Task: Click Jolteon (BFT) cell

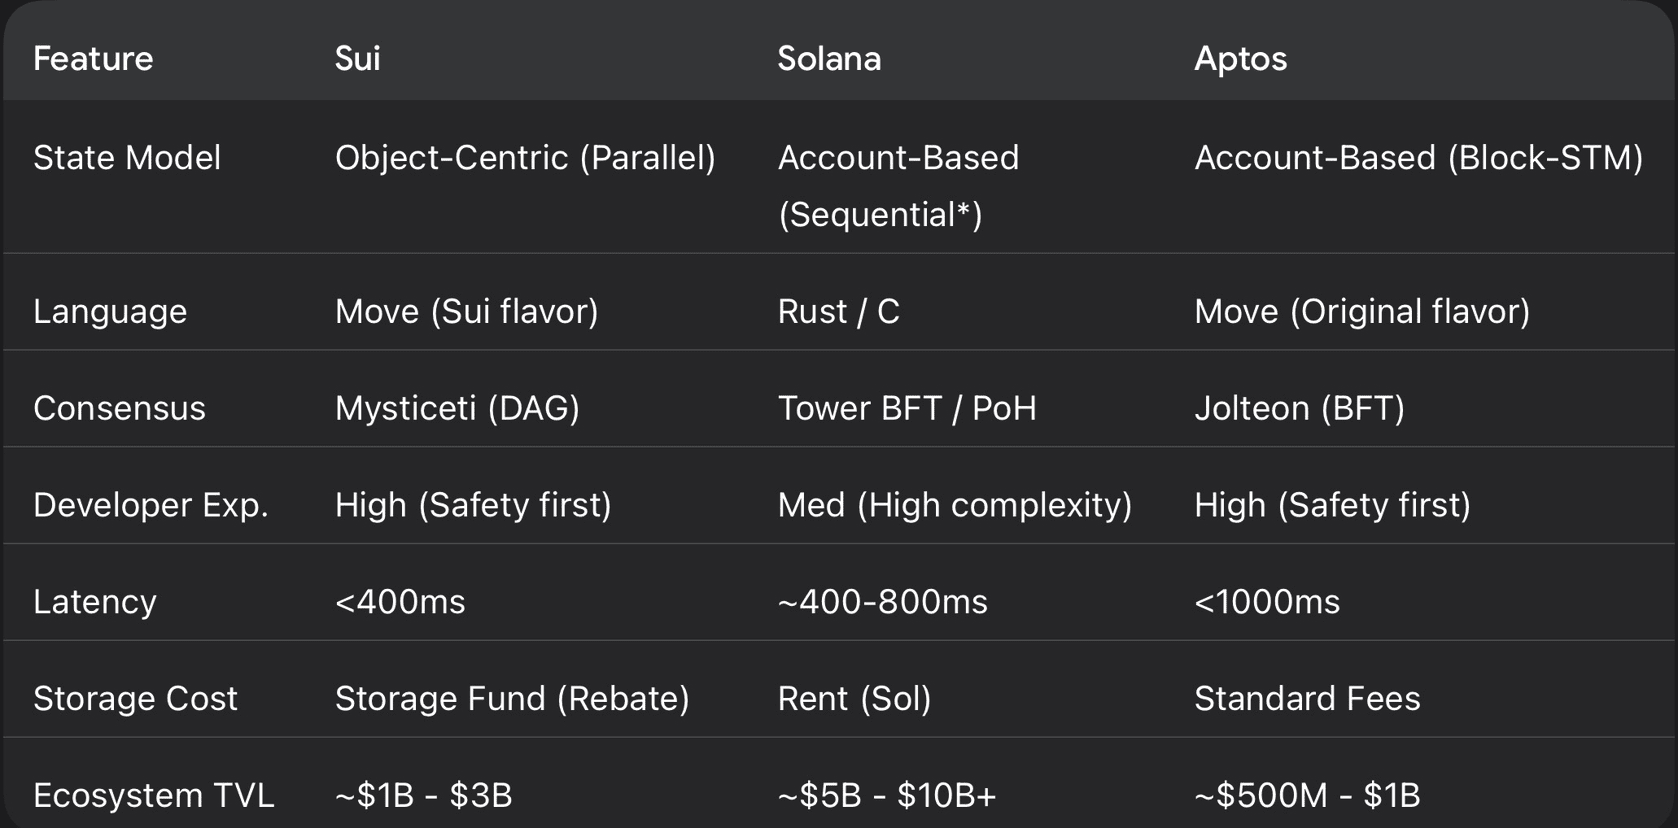Action: coord(1299,408)
